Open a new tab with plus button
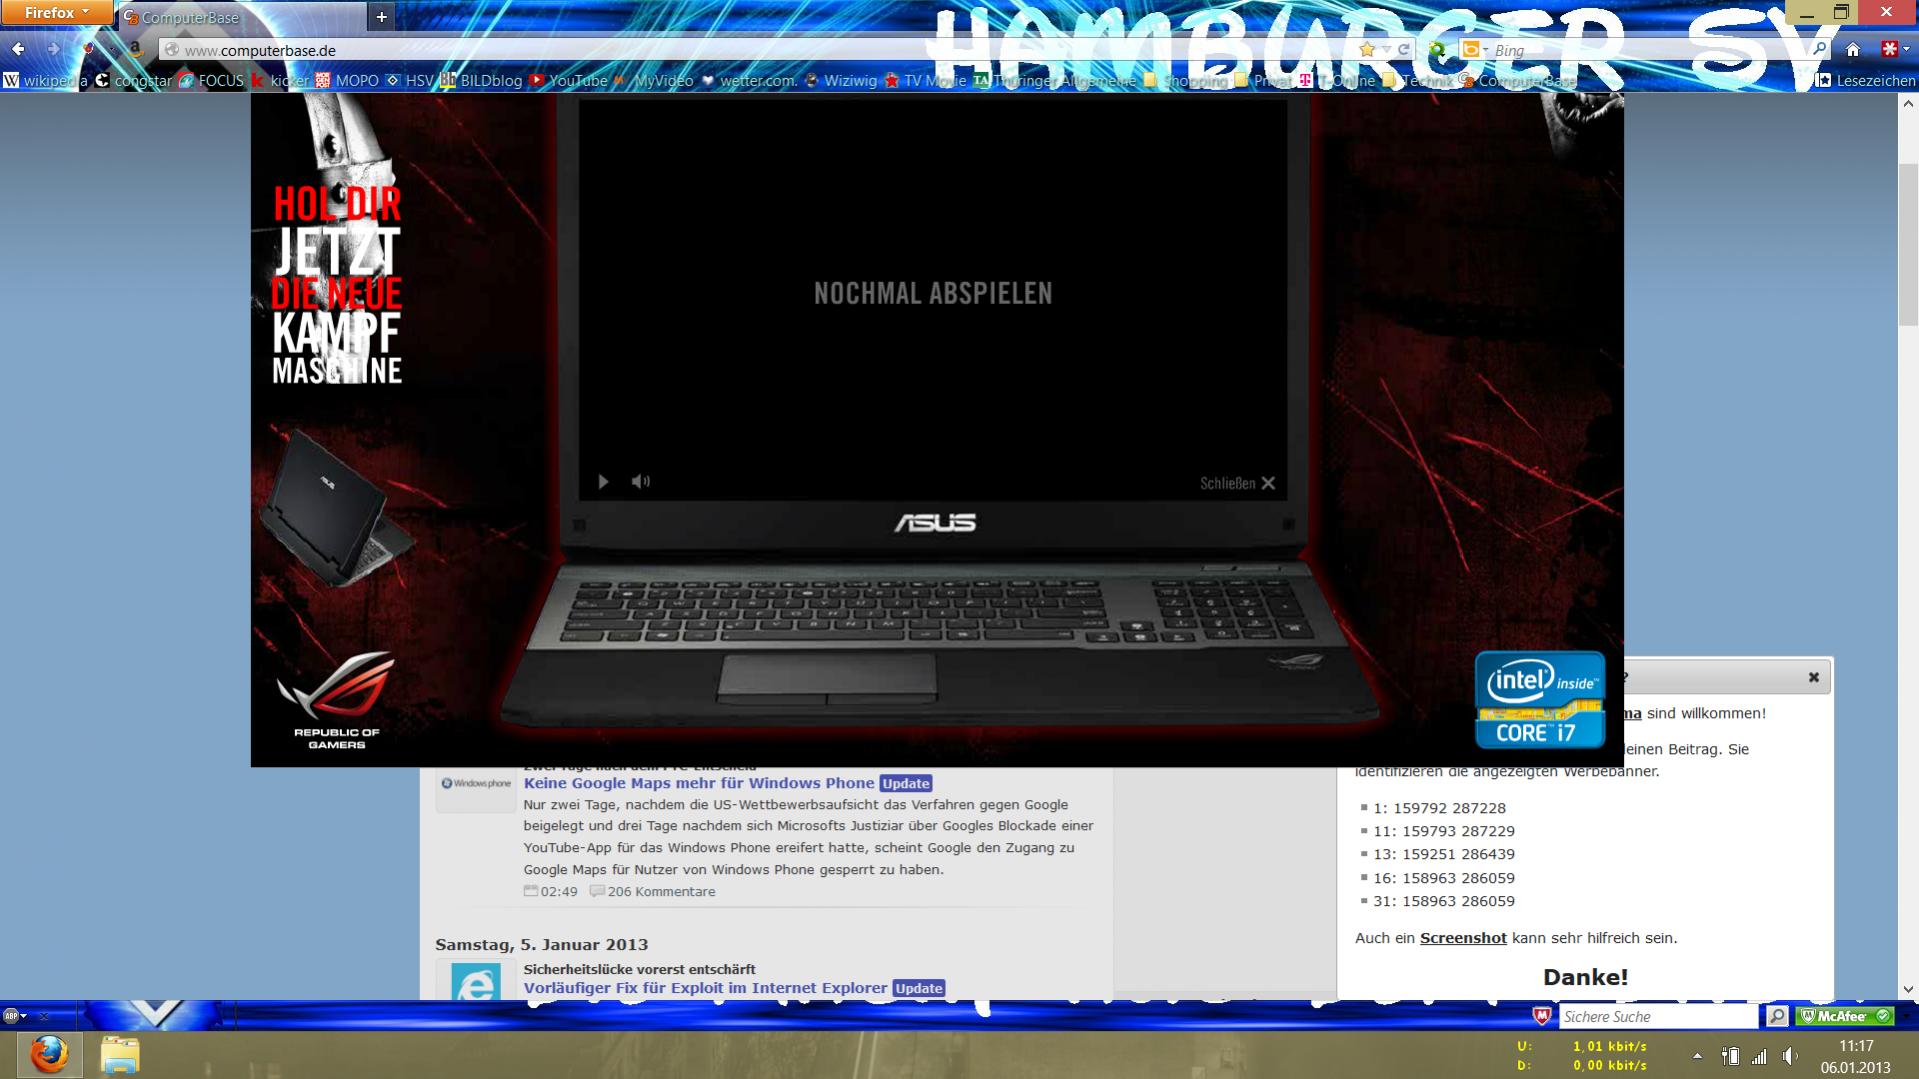Viewport: 1919px width, 1079px height. (x=381, y=17)
